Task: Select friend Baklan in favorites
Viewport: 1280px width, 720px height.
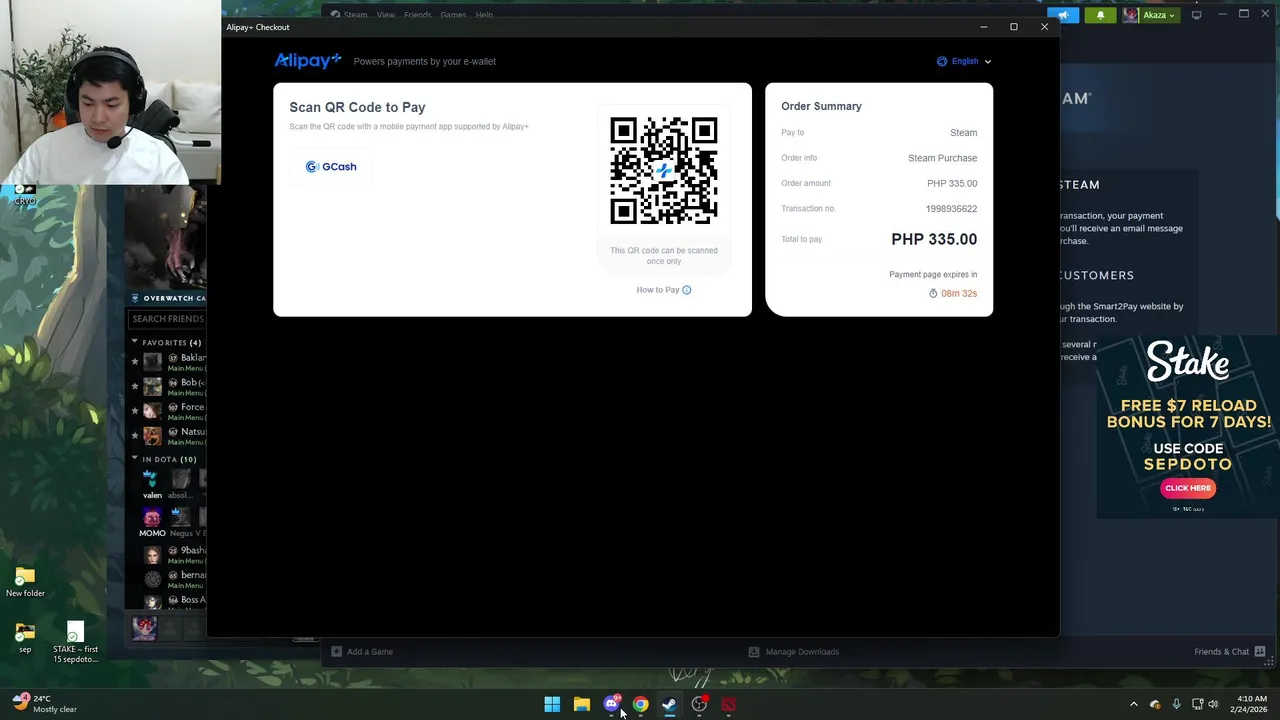Action: coord(175,362)
